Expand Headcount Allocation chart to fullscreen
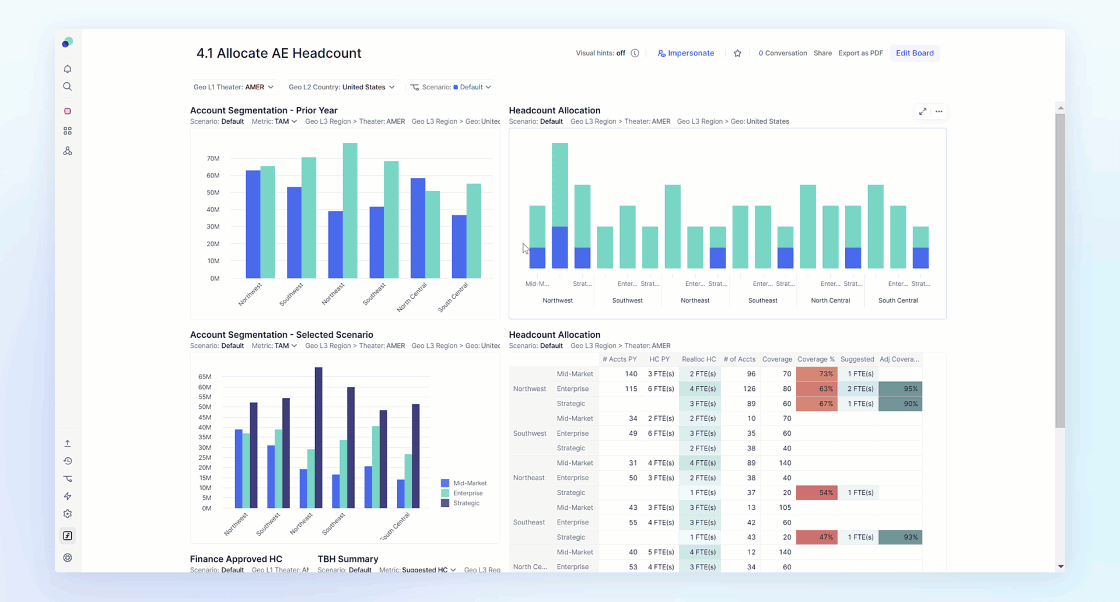 (x=922, y=111)
